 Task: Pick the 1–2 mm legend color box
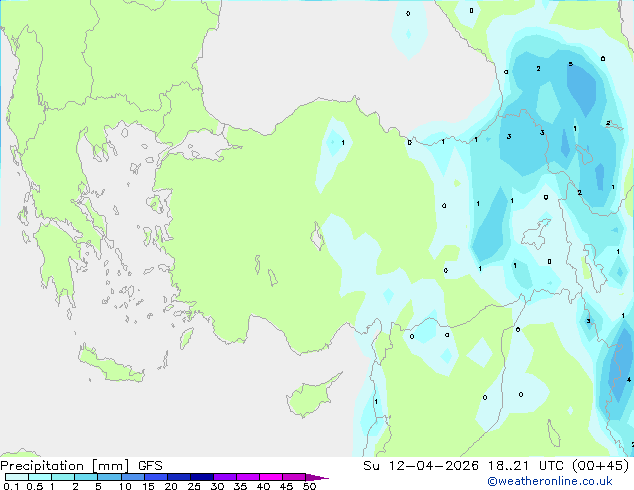pos(63,477)
